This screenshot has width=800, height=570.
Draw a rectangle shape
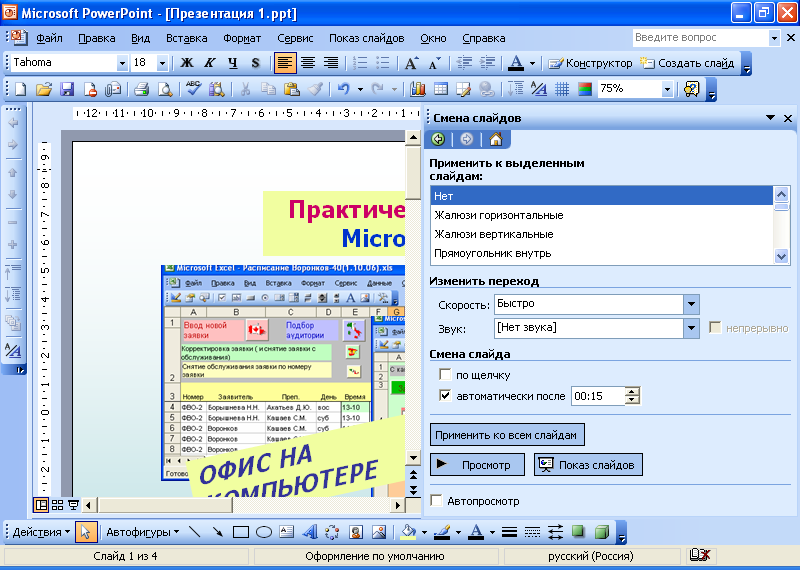[240, 532]
